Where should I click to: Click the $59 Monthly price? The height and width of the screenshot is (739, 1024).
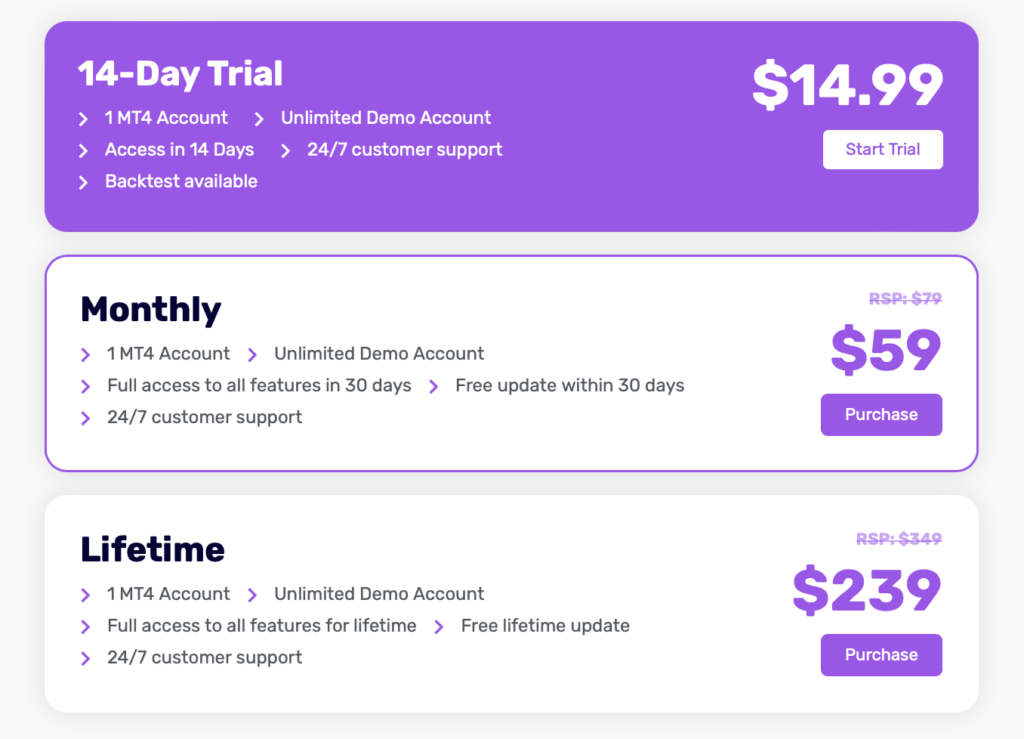(886, 350)
